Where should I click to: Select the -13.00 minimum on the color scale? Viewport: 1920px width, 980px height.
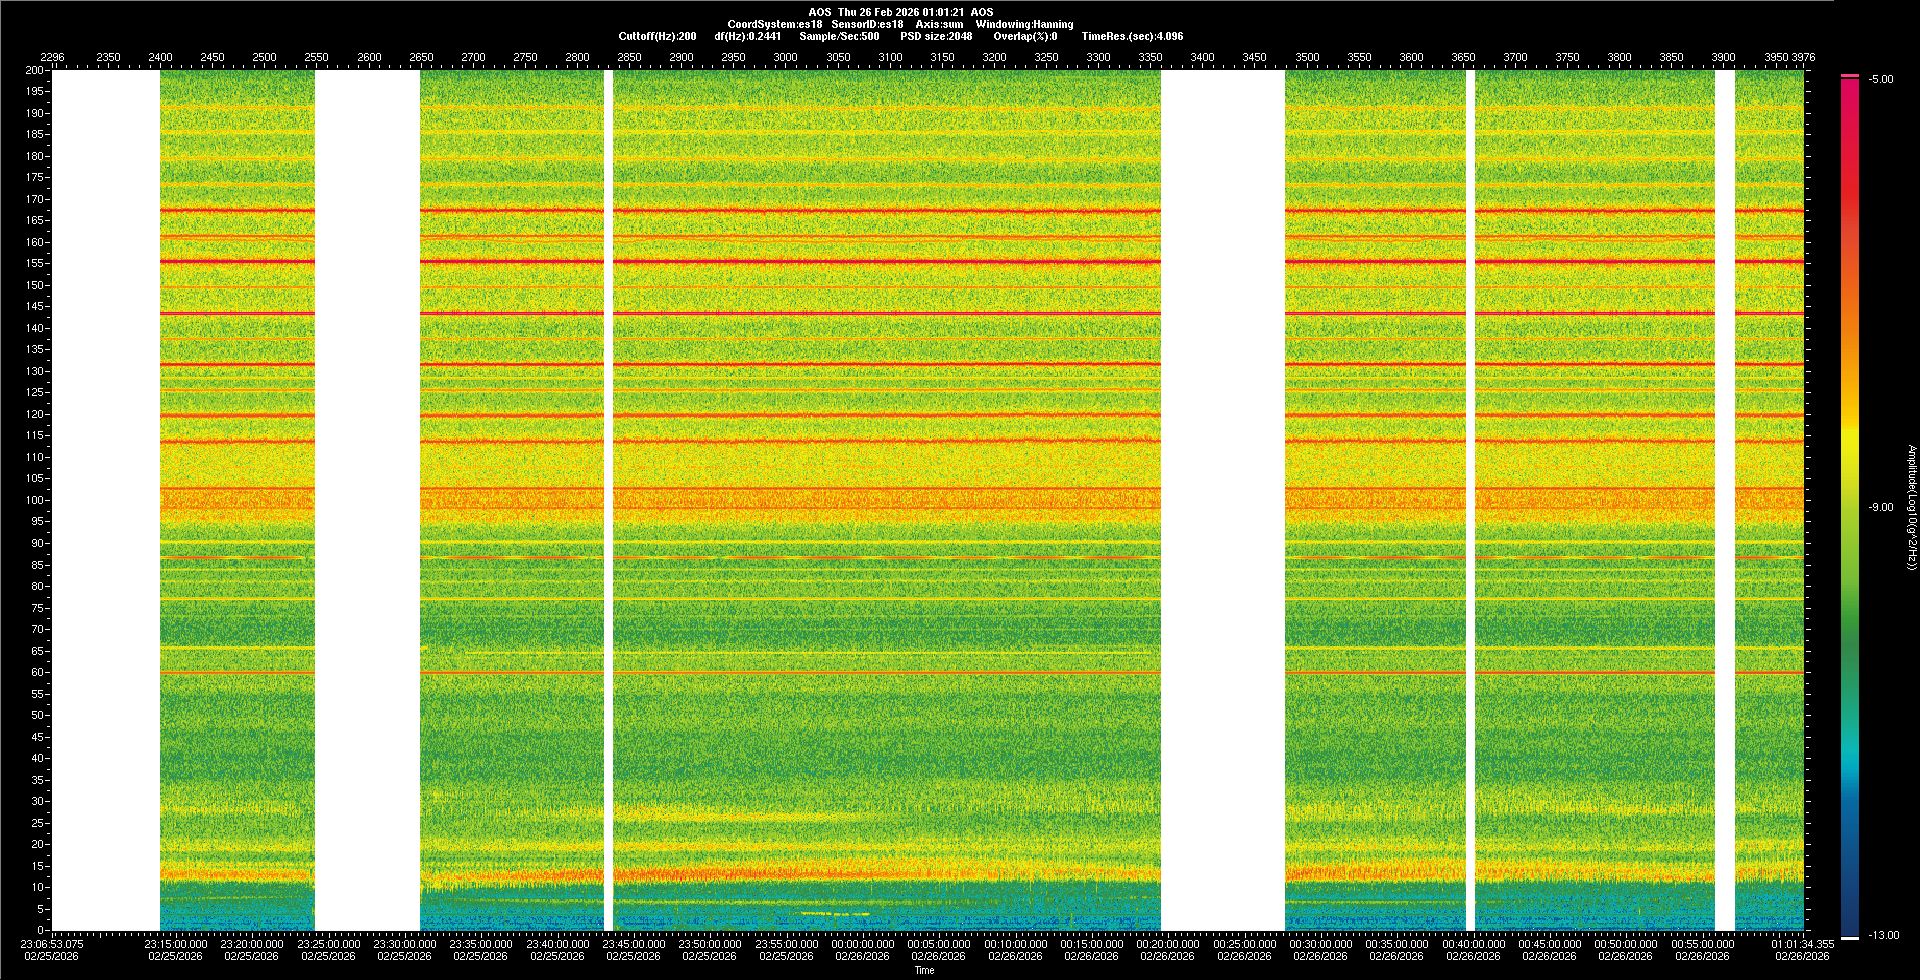[1883, 935]
